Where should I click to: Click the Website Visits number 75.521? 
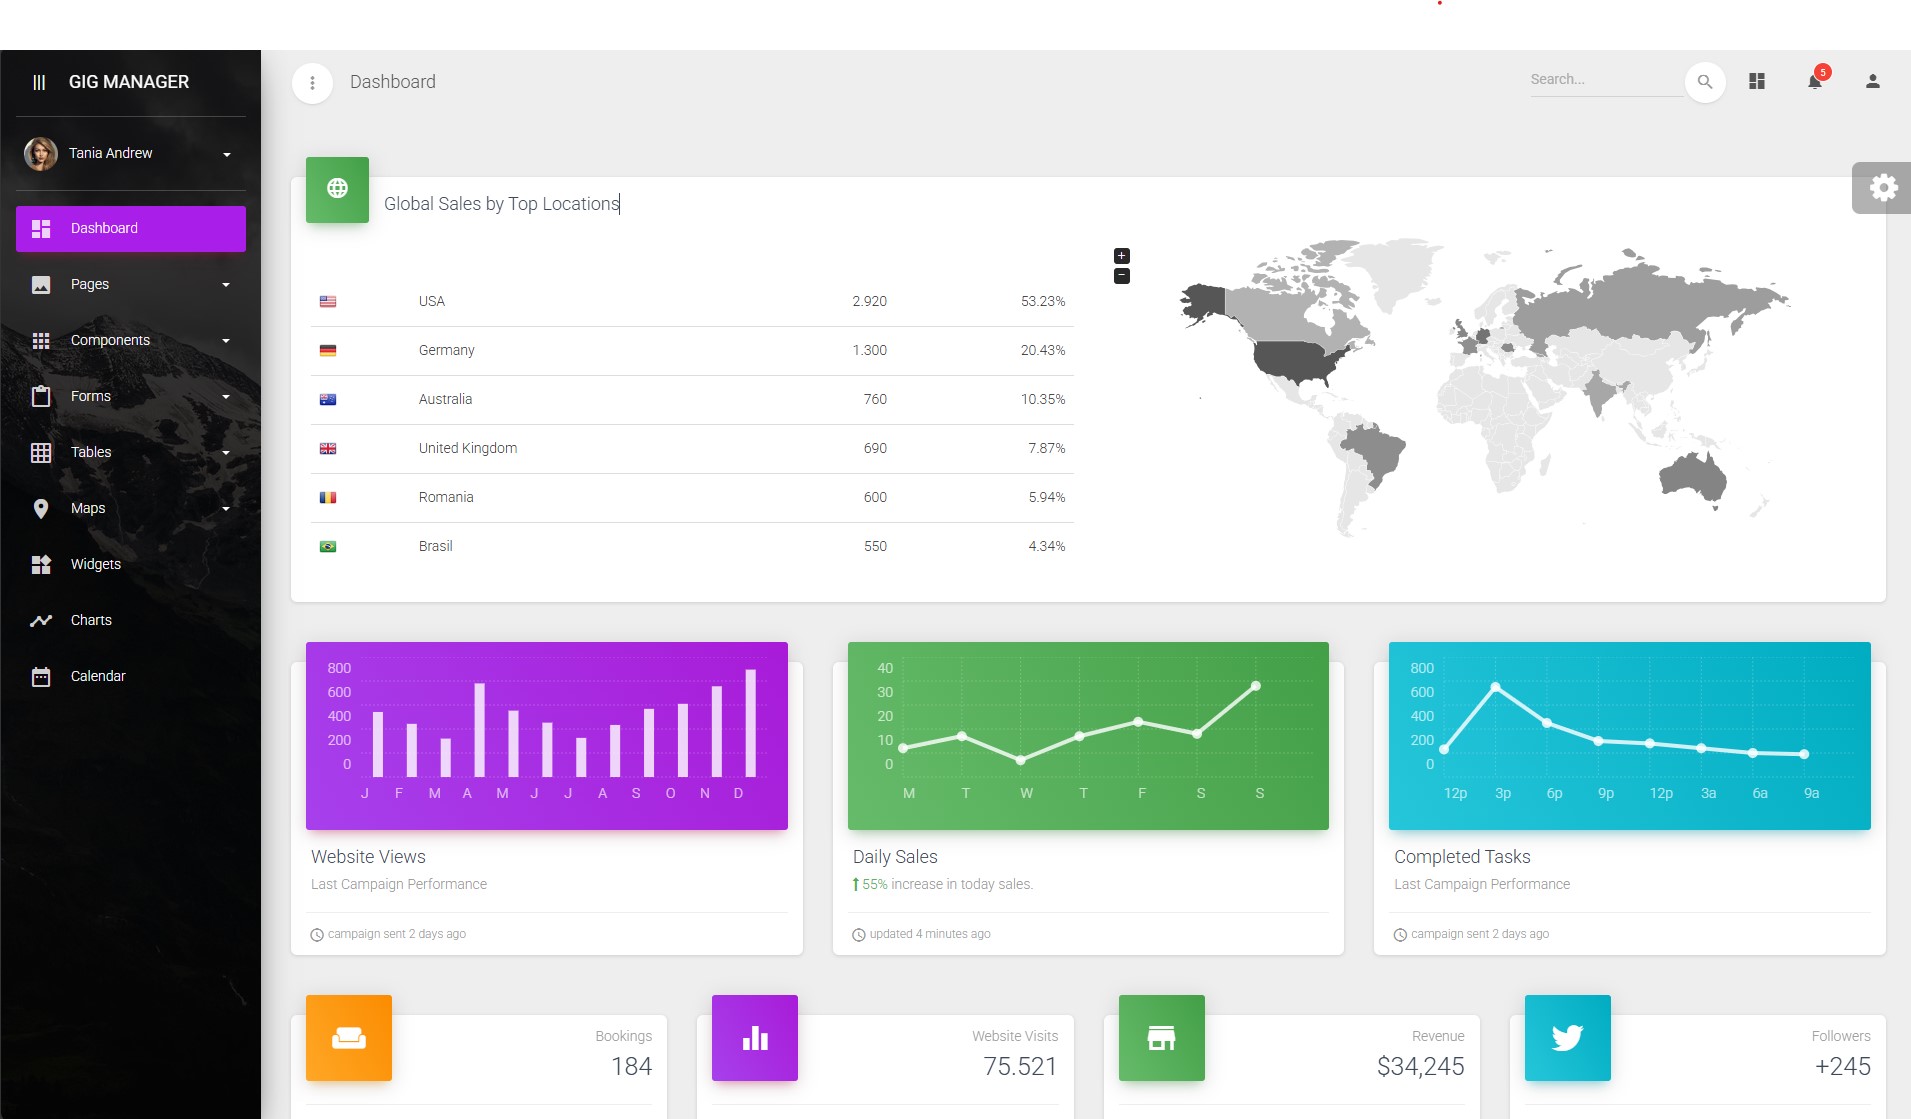[1020, 1067]
